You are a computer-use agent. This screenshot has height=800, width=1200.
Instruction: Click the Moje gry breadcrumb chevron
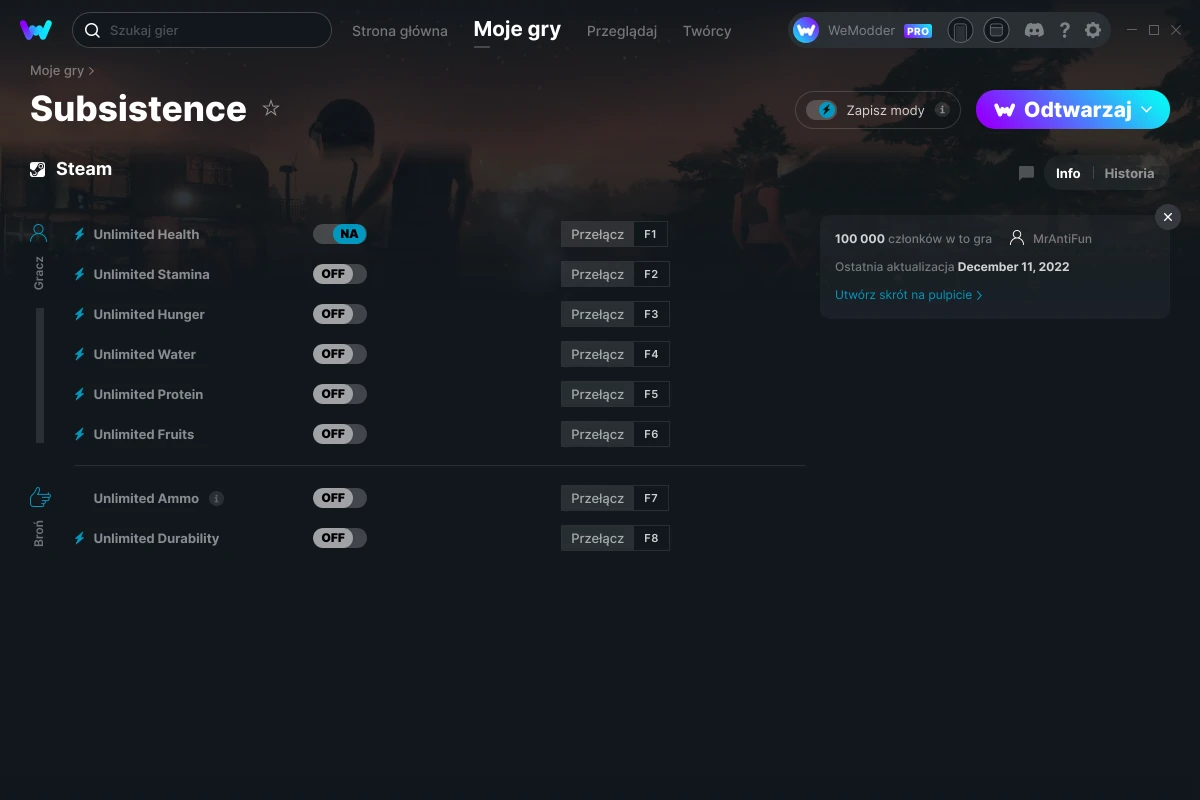tap(91, 71)
